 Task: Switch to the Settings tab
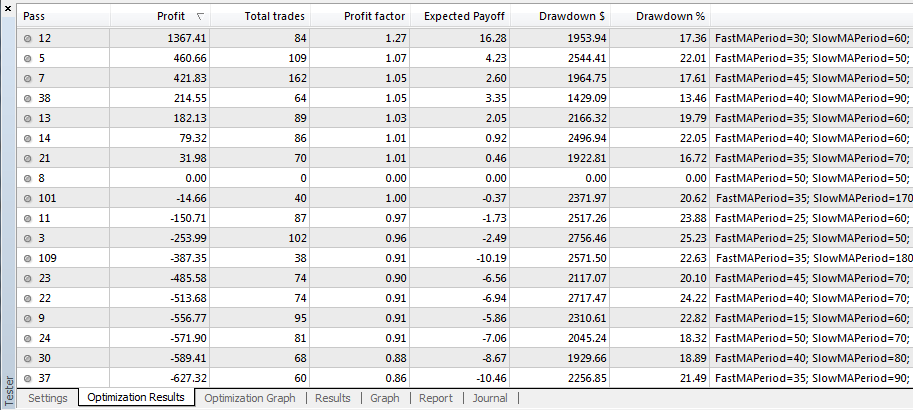(x=48, y=398)
